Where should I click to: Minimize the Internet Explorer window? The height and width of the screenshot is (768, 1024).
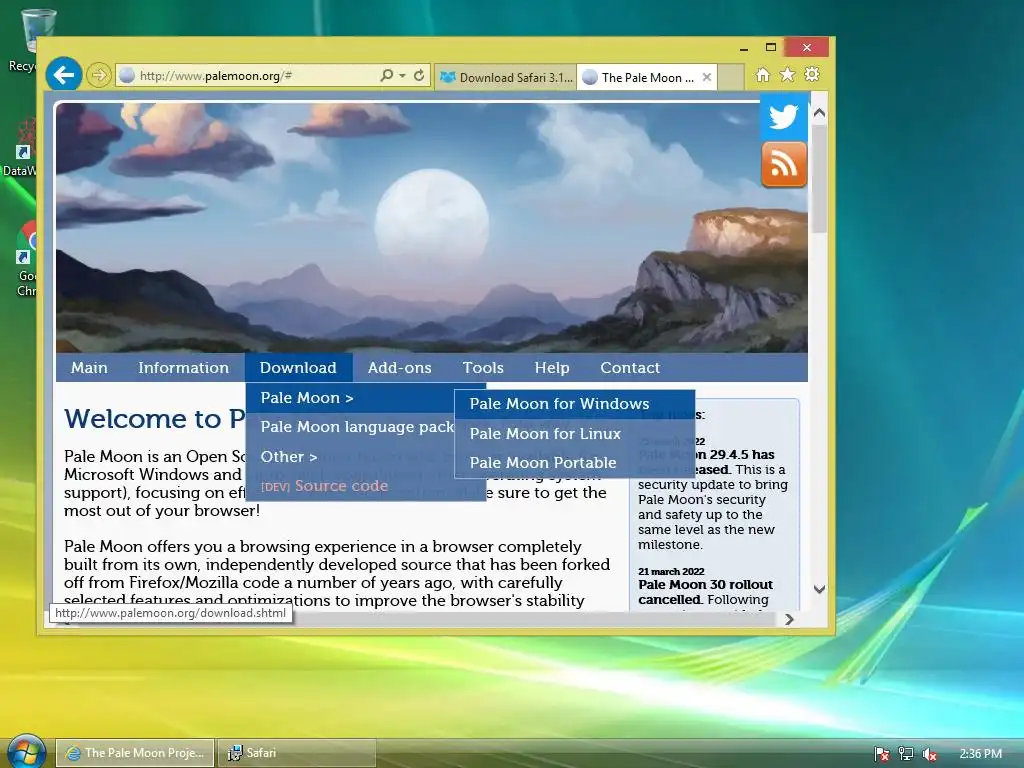tap(744, 48)
